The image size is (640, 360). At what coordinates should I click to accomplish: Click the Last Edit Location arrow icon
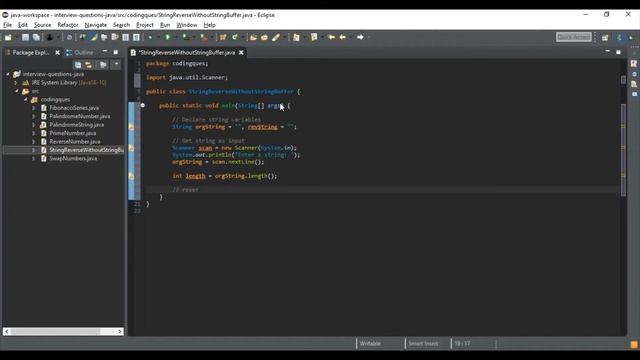[331, 37]
